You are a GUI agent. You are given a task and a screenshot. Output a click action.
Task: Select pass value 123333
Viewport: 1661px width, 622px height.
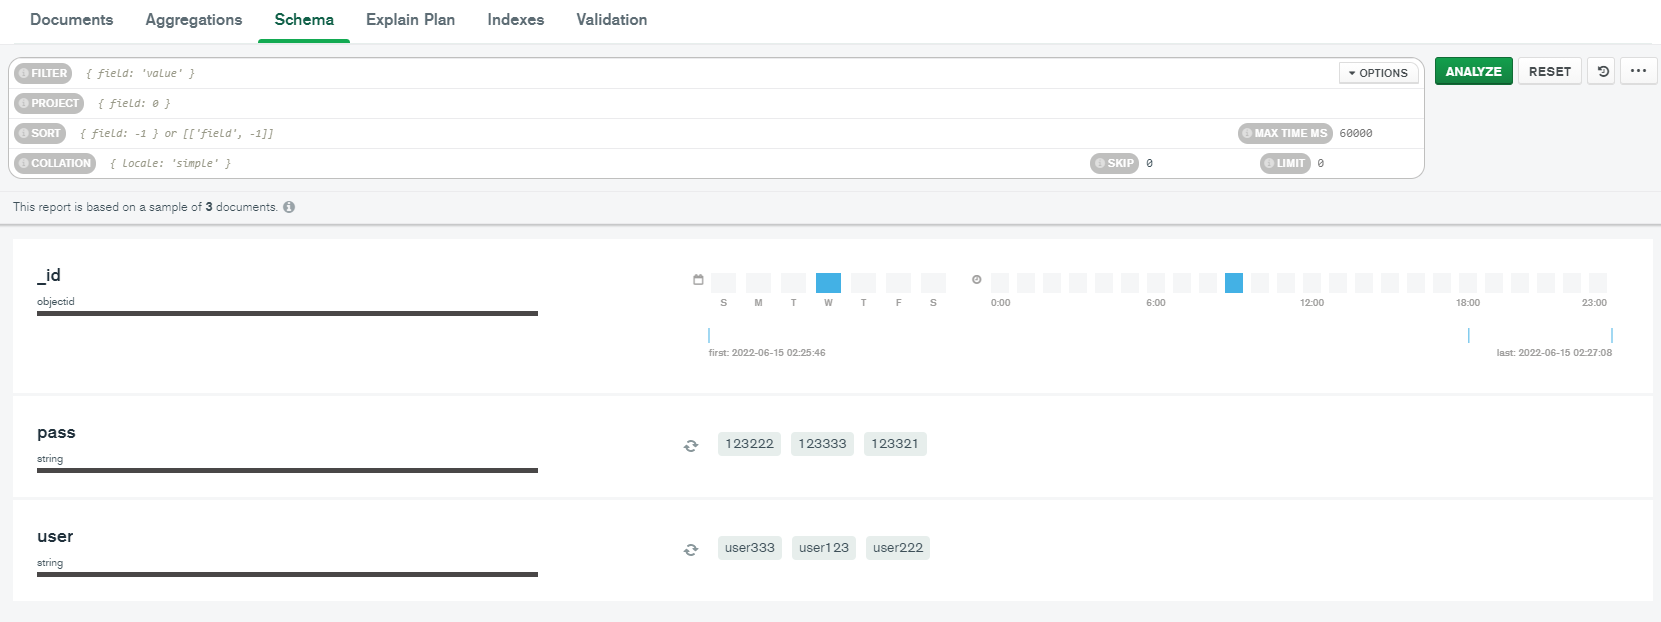(822, 444)
